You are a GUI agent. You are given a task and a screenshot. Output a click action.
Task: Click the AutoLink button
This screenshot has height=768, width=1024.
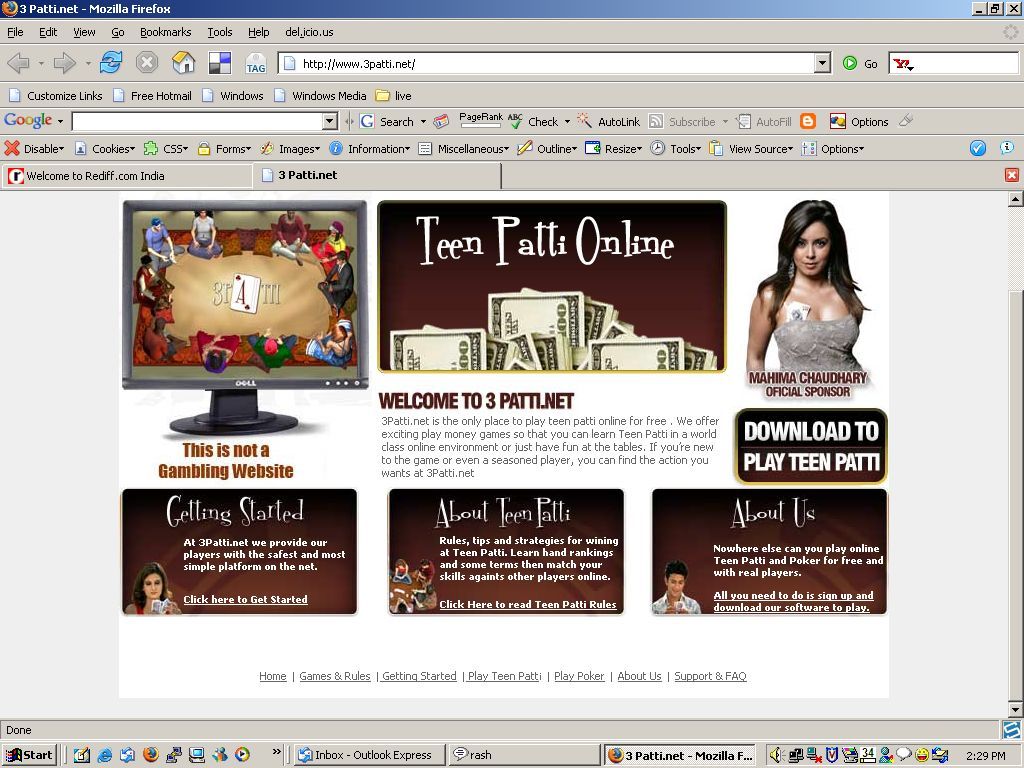click(x=609, y=121)
